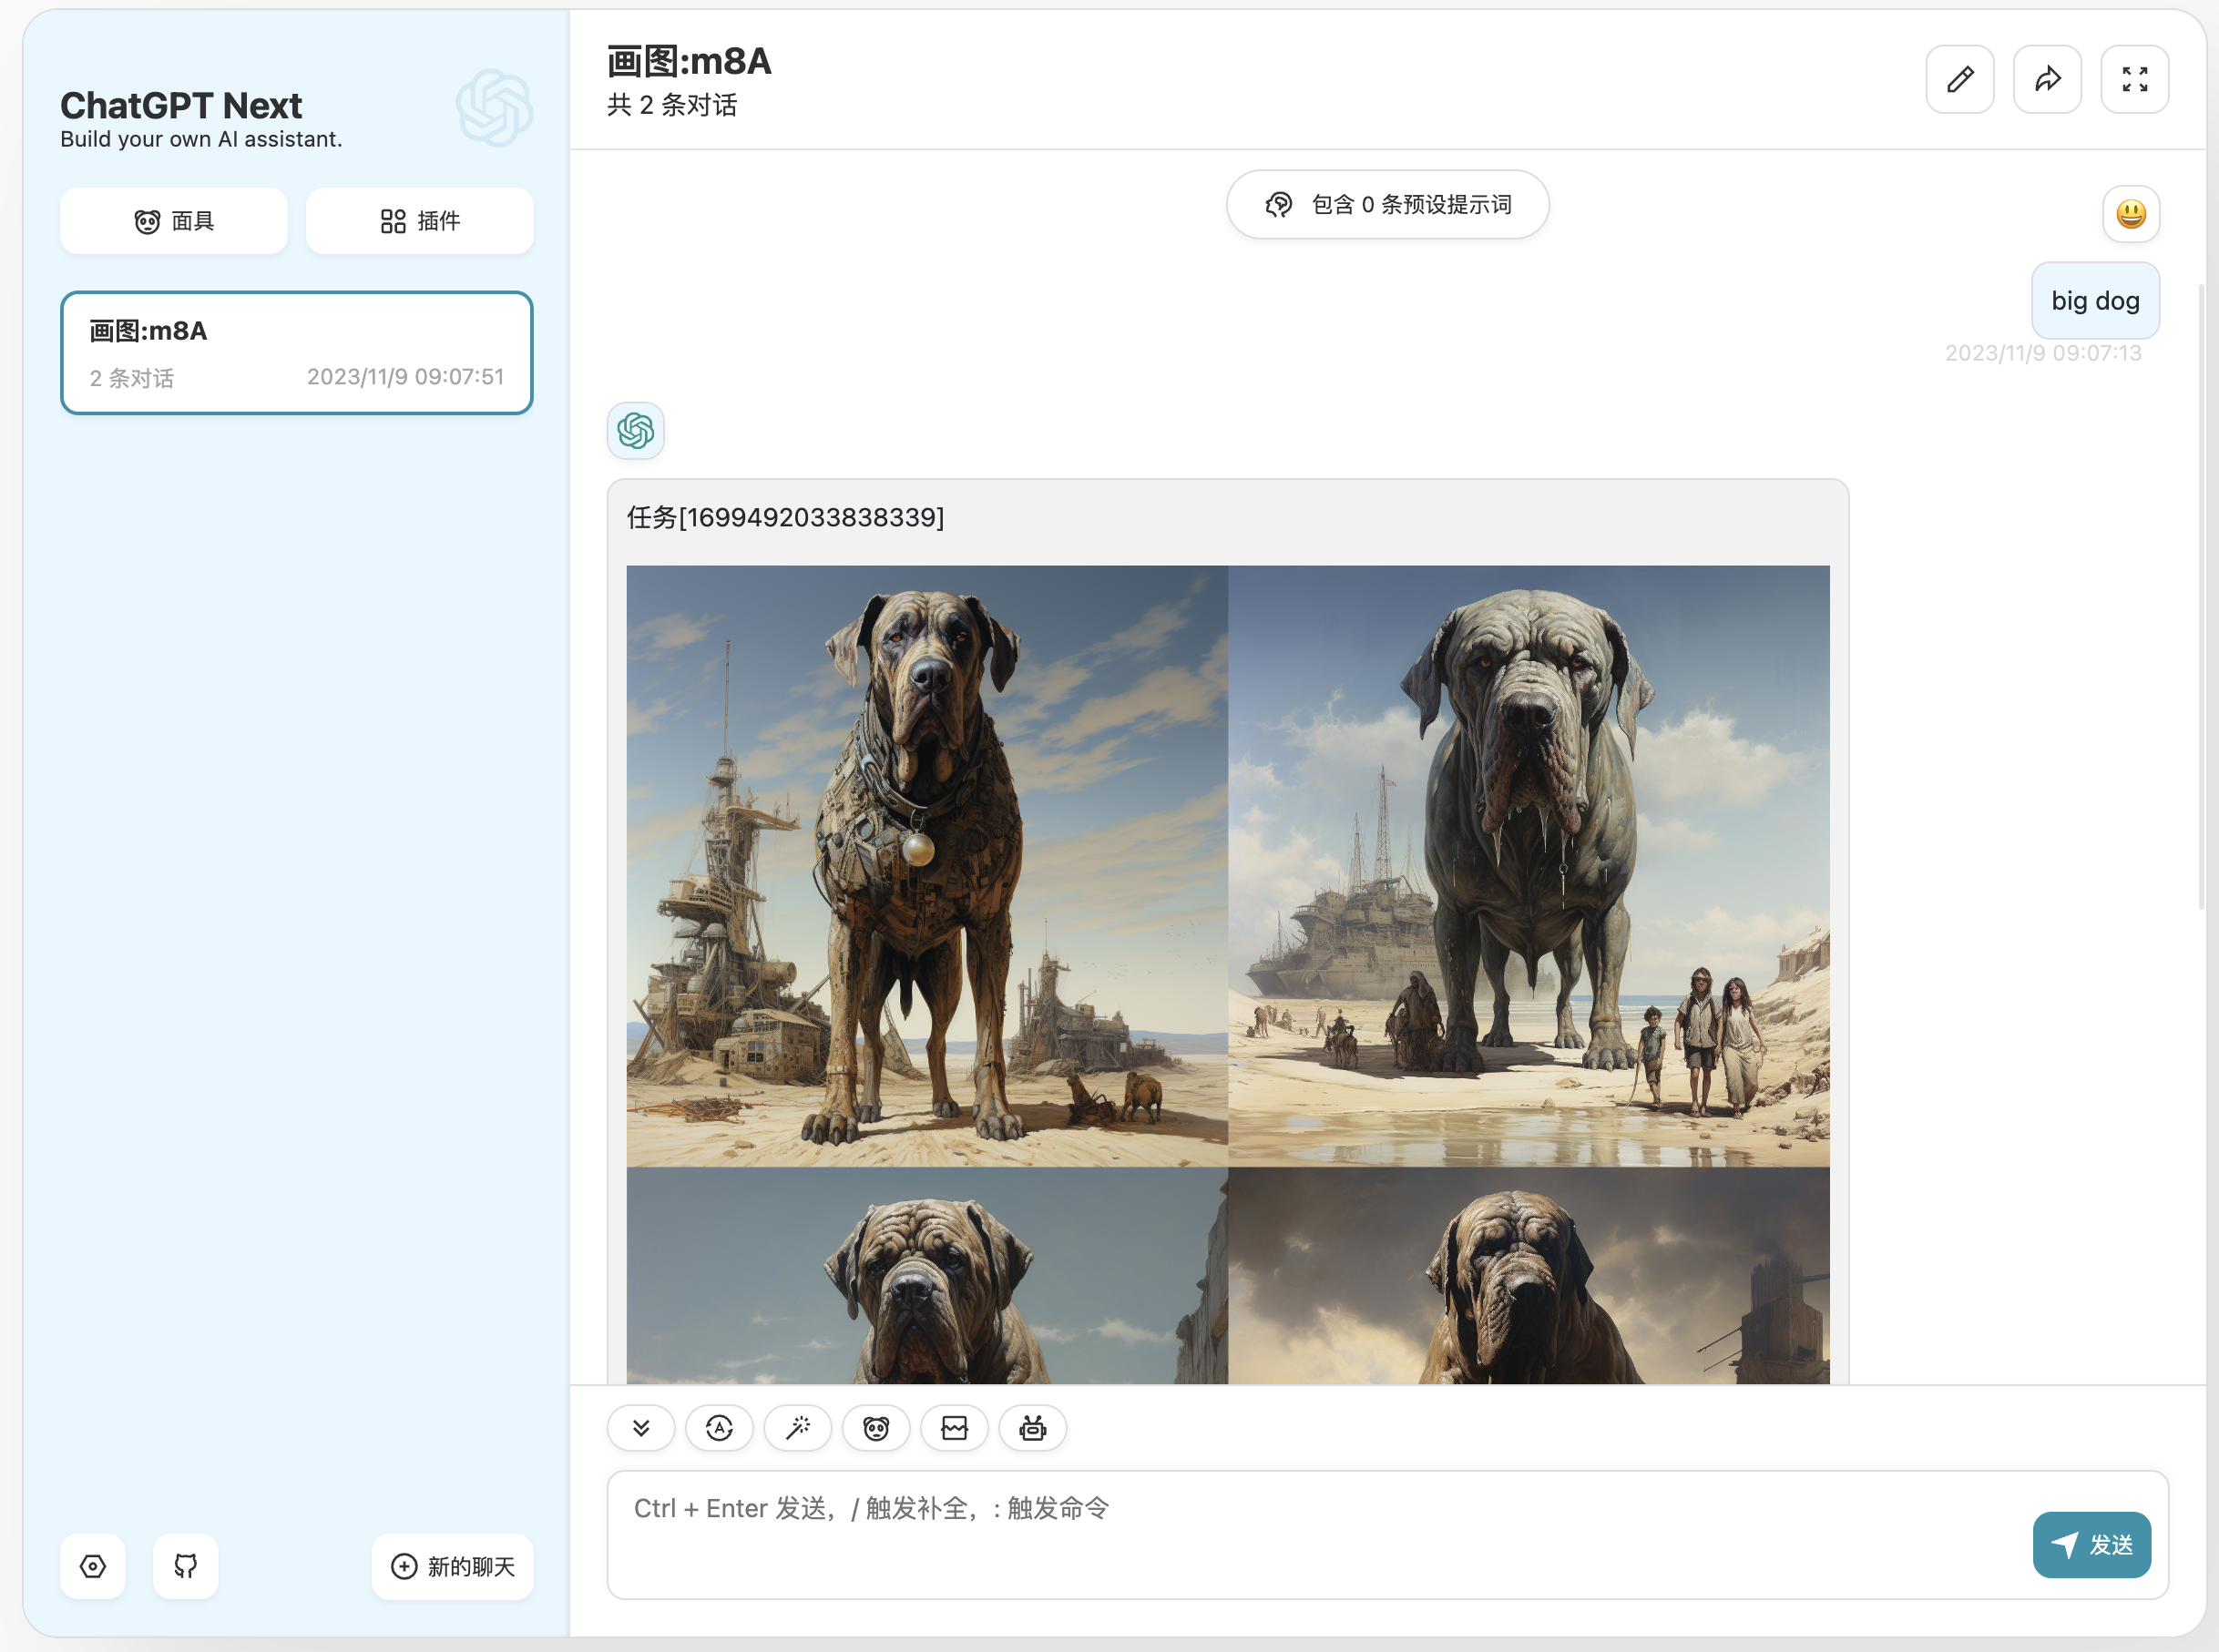The image size is (2219, 1652).
Task: Click the magic wand prompt icon
Action: coord(797,1428)
